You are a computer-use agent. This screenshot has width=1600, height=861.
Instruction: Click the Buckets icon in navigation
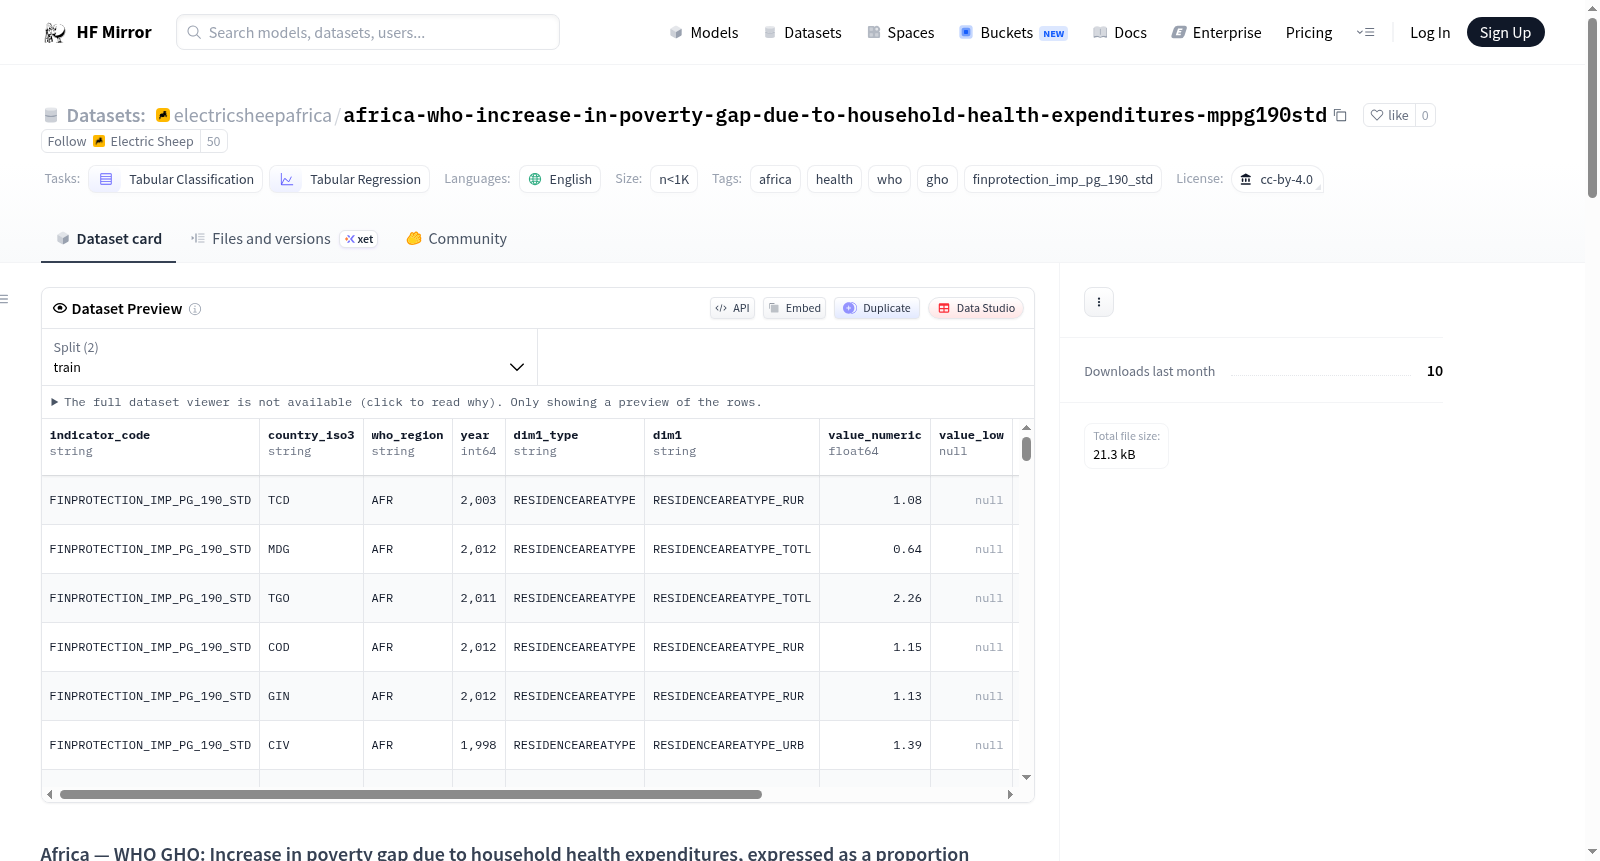coord(966,32)
